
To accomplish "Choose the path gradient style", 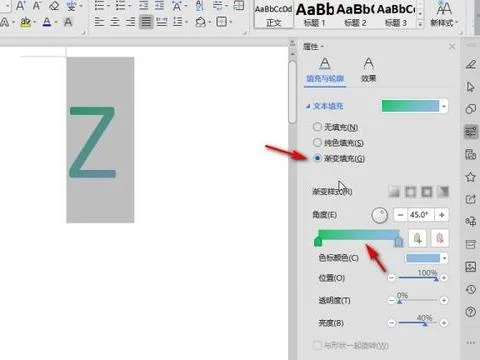I will pyautogui.click(x=443, y=192).
